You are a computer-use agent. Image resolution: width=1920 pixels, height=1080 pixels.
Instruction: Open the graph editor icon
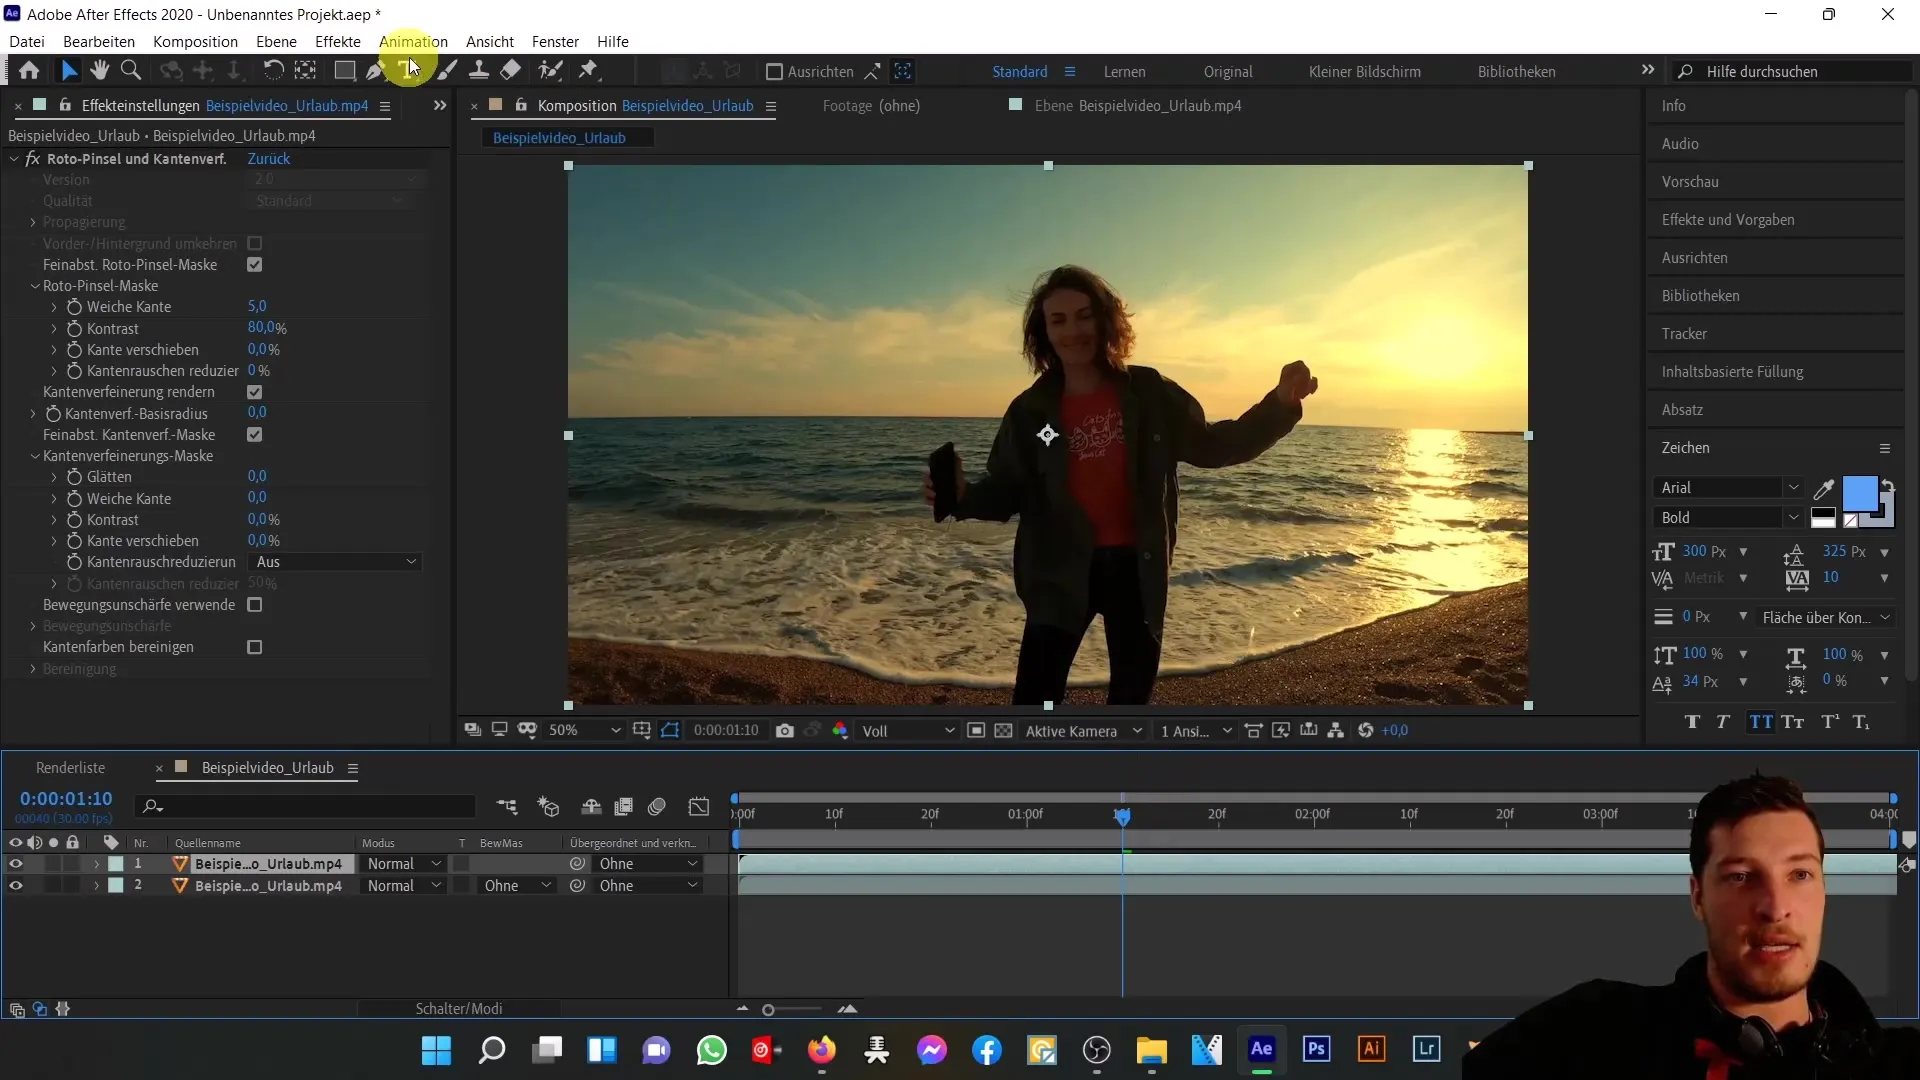coord(699,806)
